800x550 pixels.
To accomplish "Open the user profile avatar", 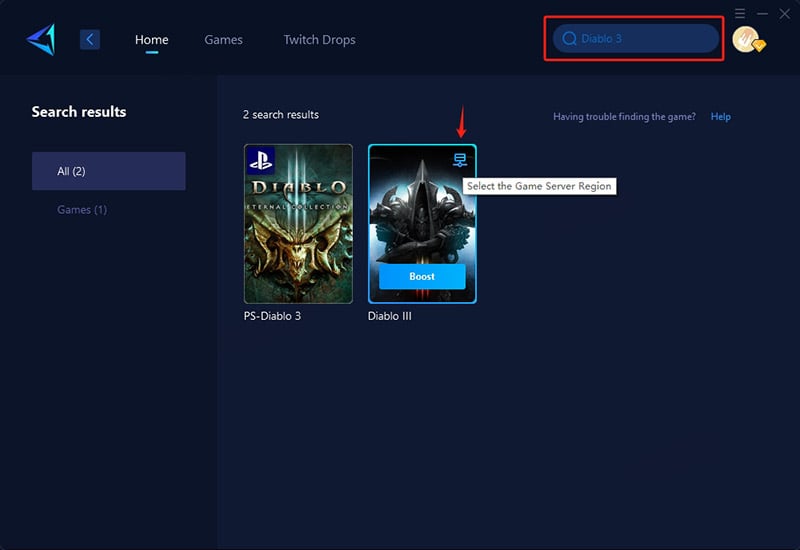I will tap(748, 40).
